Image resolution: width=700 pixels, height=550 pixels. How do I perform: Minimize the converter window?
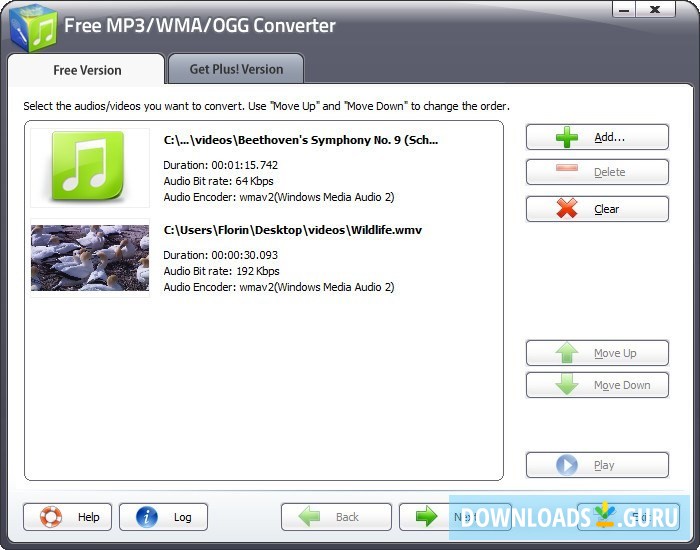(624, 10)
